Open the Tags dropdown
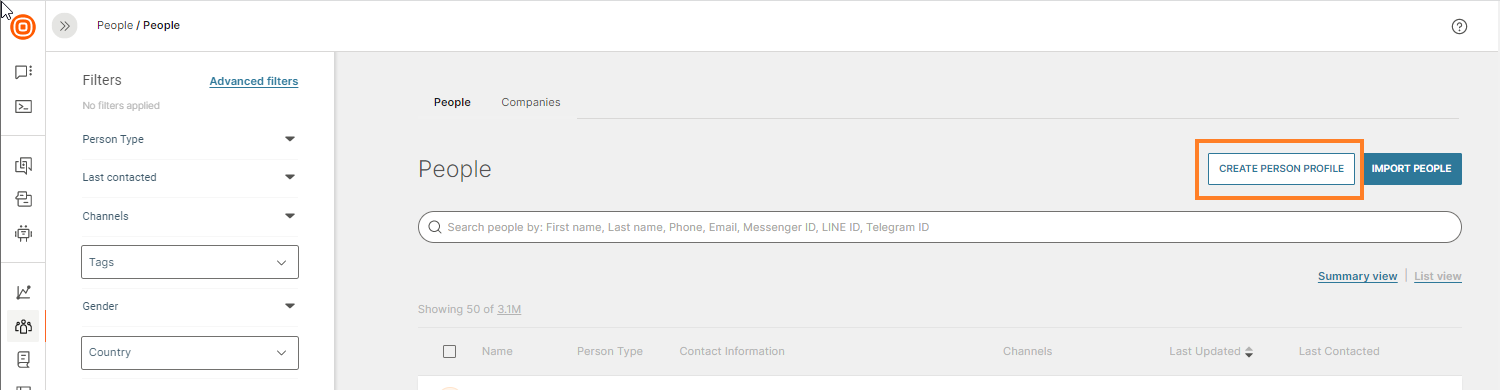 (x=190, y=262)
